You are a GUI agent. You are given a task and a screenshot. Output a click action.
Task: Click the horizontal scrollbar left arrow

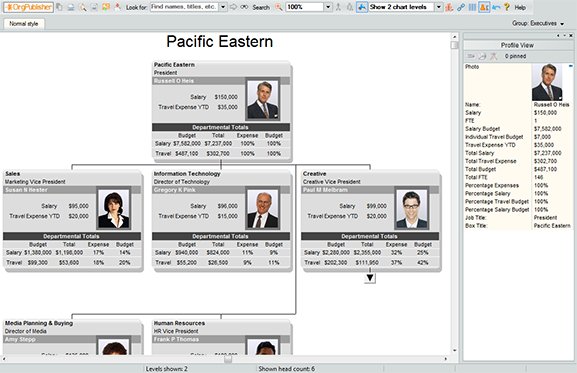pos(4,359)
